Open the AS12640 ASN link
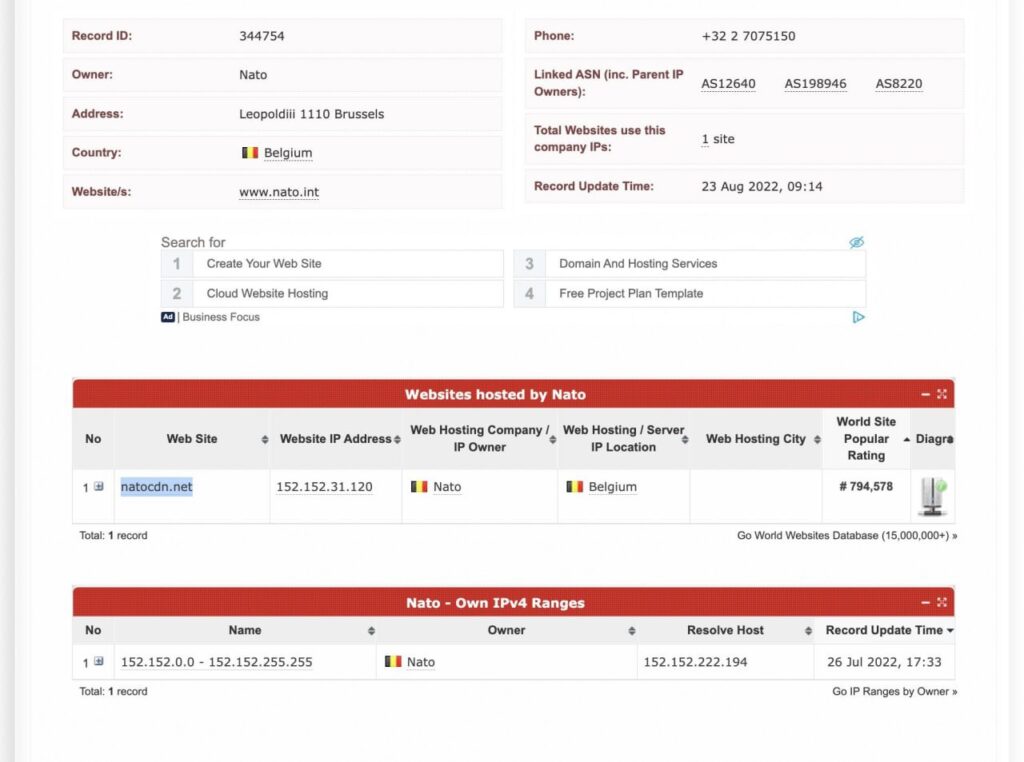 (728, 84)
